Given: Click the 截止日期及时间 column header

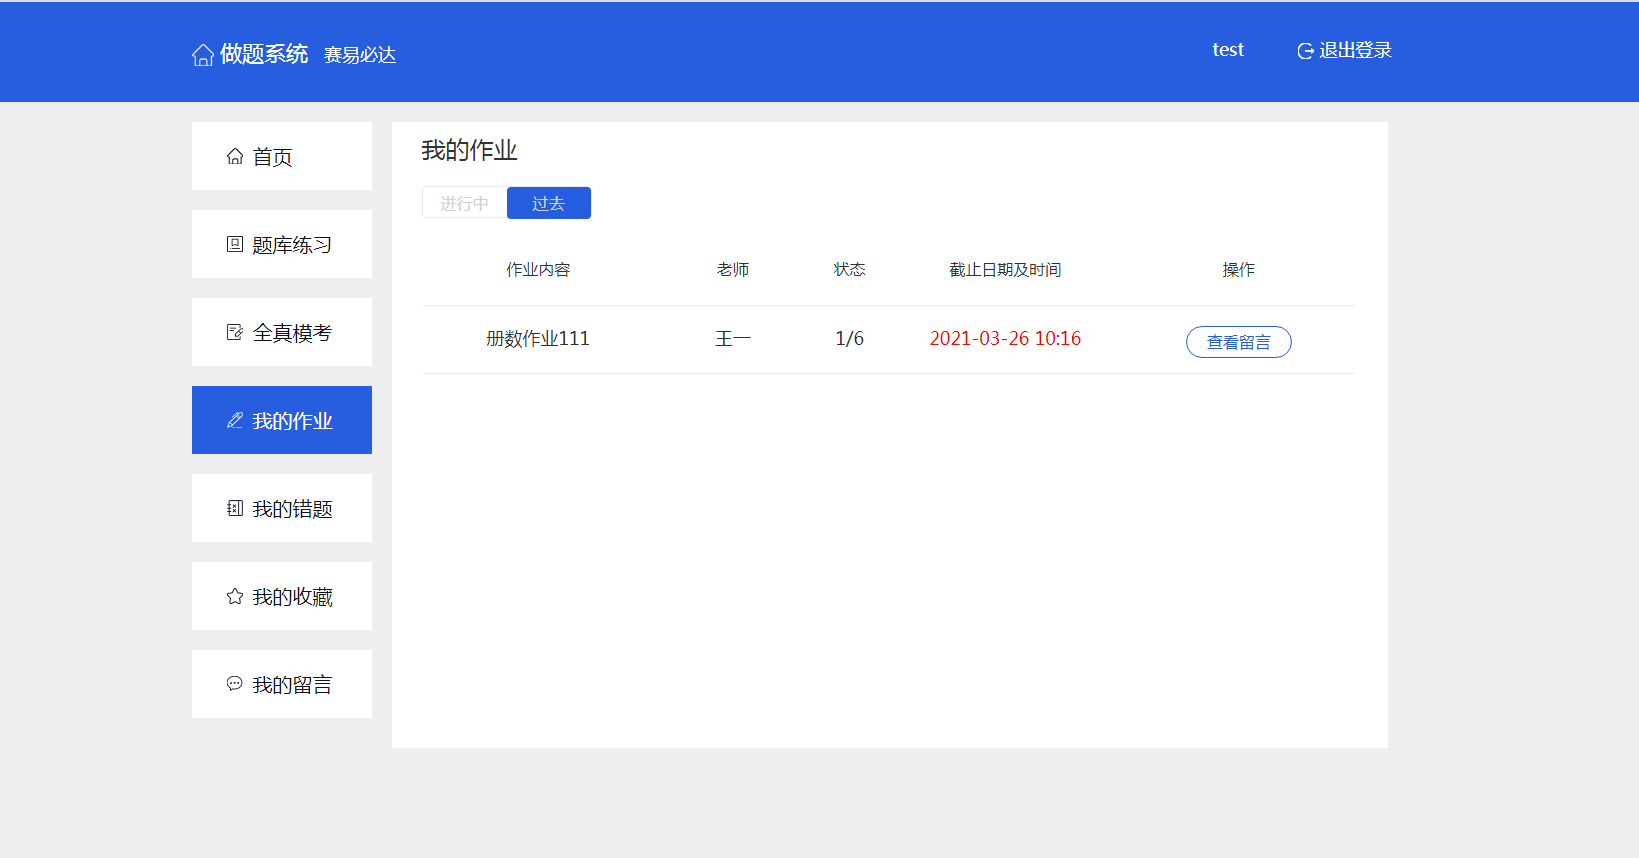Looking at the screenshot, I should coord(1004,270).
